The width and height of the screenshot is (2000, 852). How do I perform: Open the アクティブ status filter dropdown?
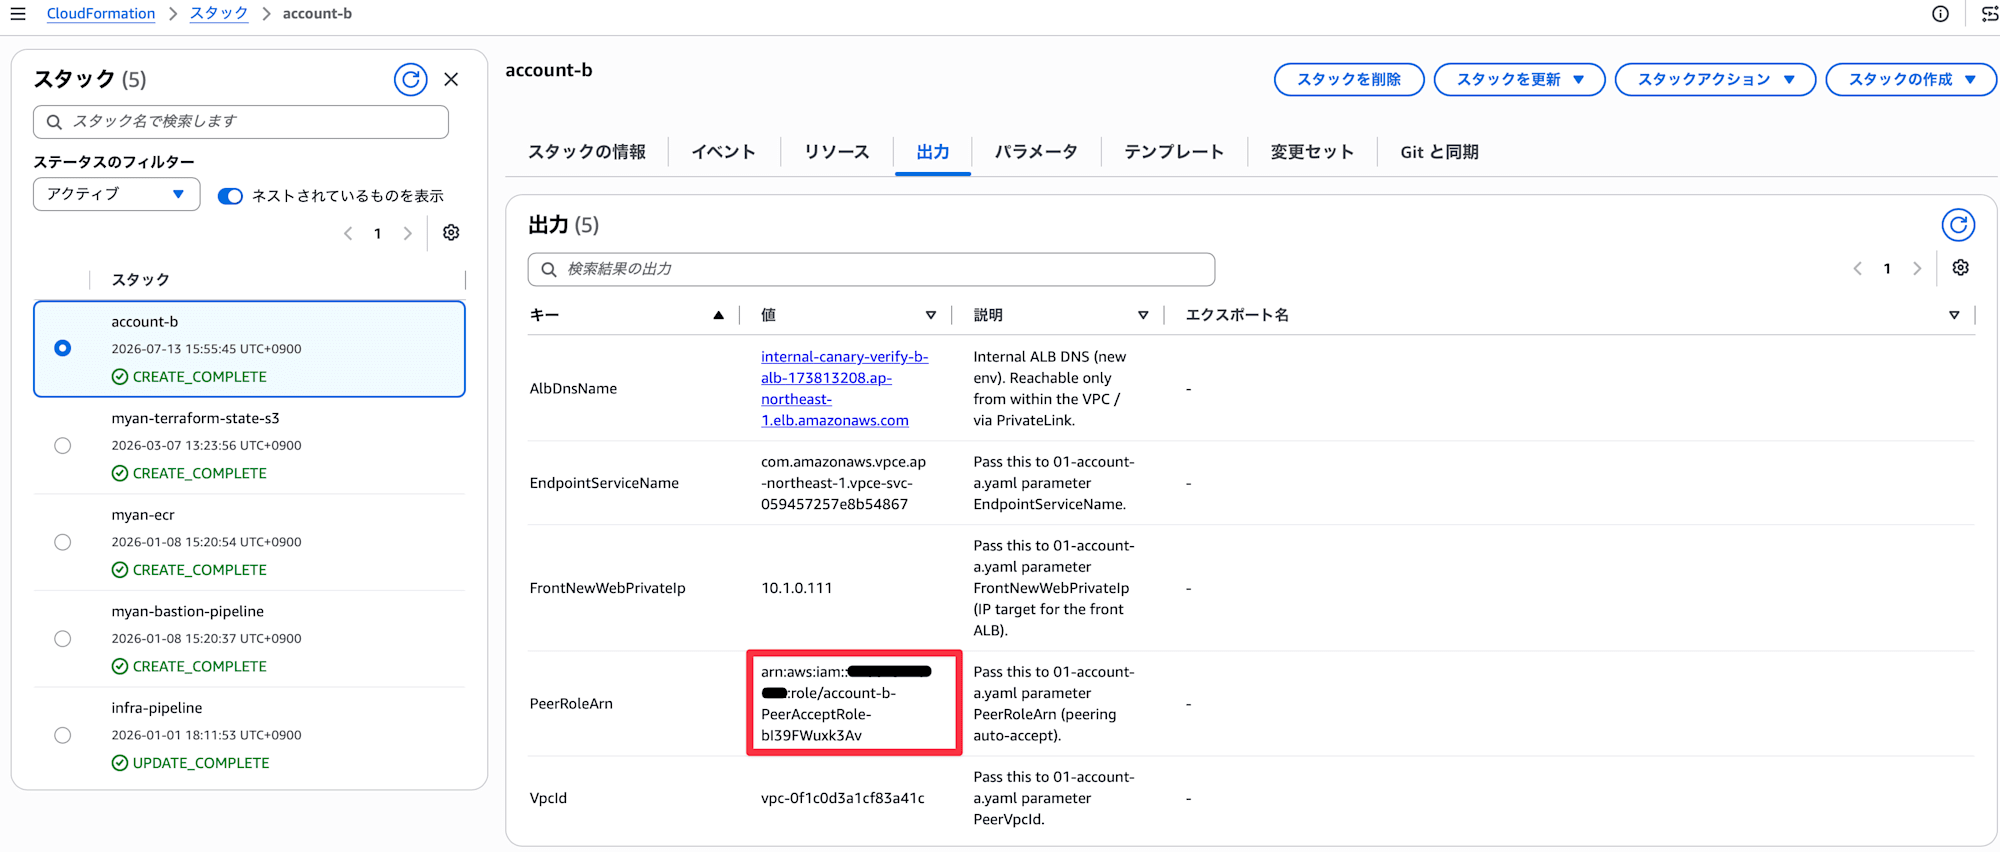(116, 194)
